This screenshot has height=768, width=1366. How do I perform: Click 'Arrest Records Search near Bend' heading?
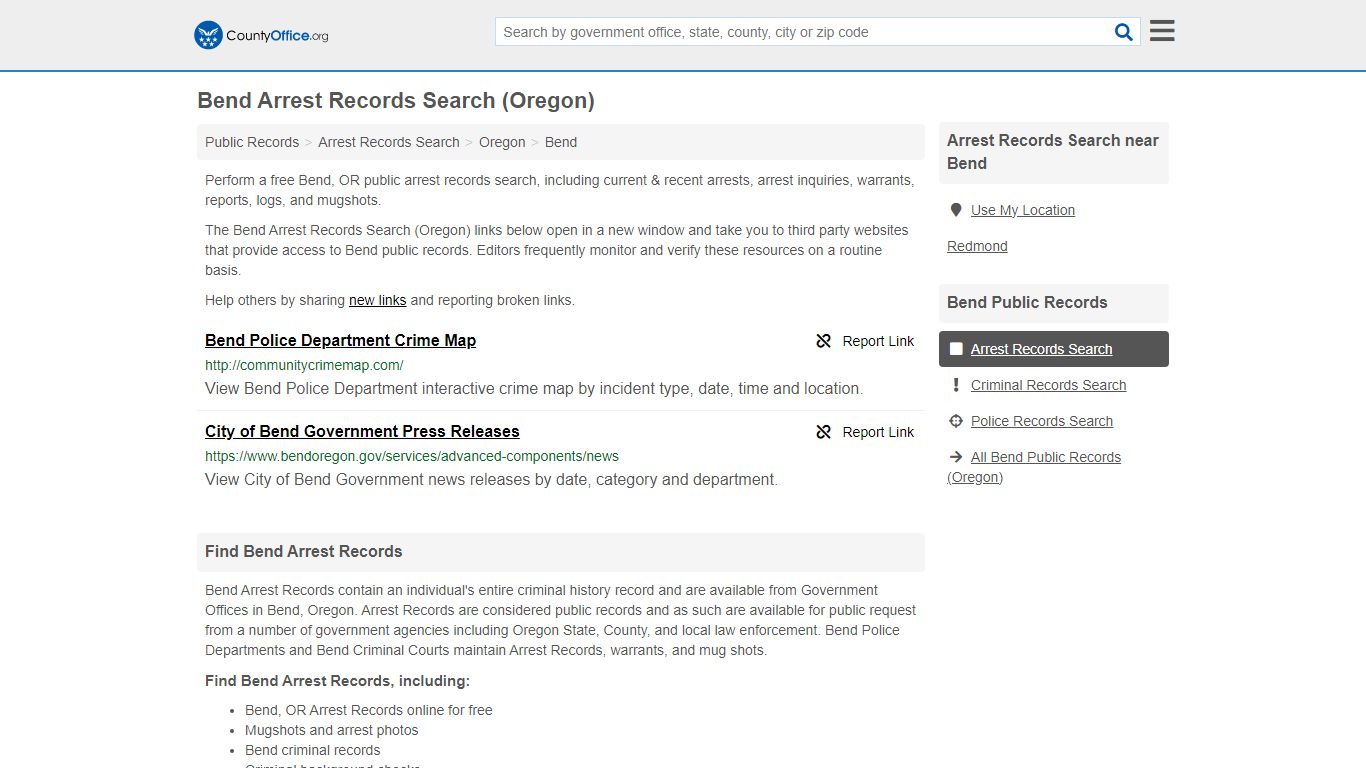click(1053, 152)
